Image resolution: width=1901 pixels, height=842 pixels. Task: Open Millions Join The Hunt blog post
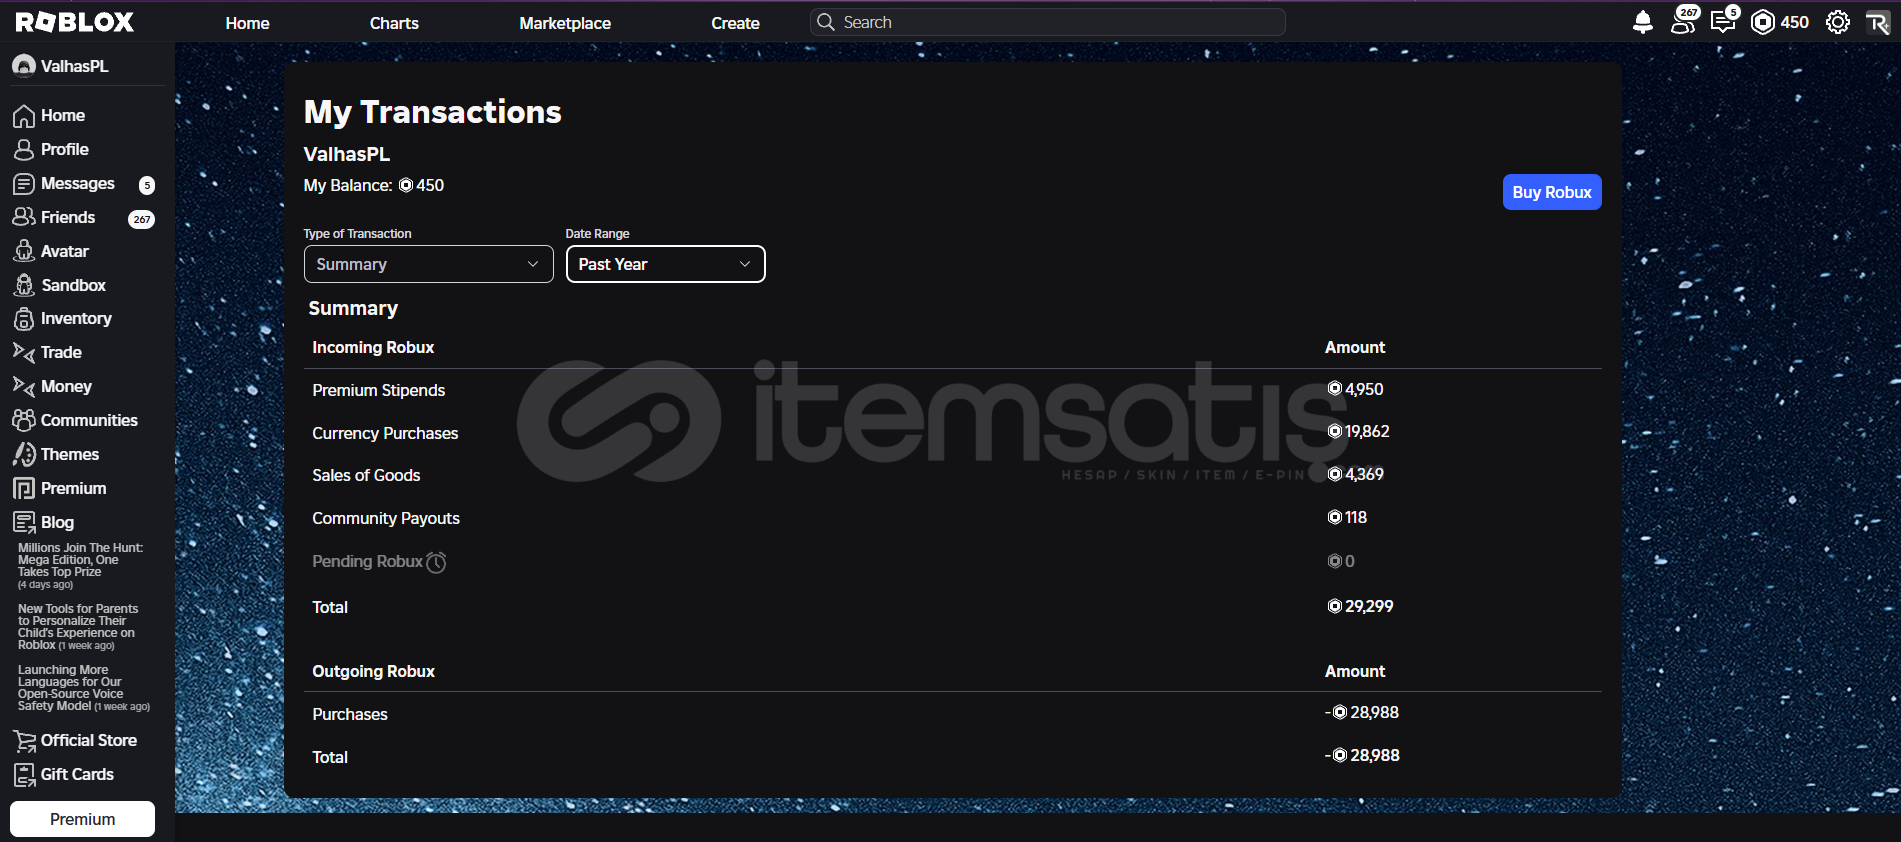tap(80, 566)
